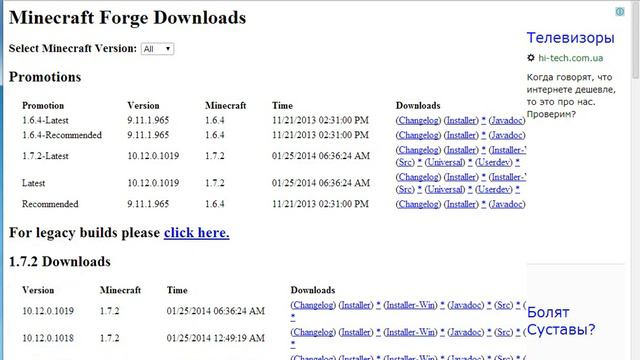
Task: Open Javadoc for the 1.6.4-Recommended promotion
Action: coord(507,135)
